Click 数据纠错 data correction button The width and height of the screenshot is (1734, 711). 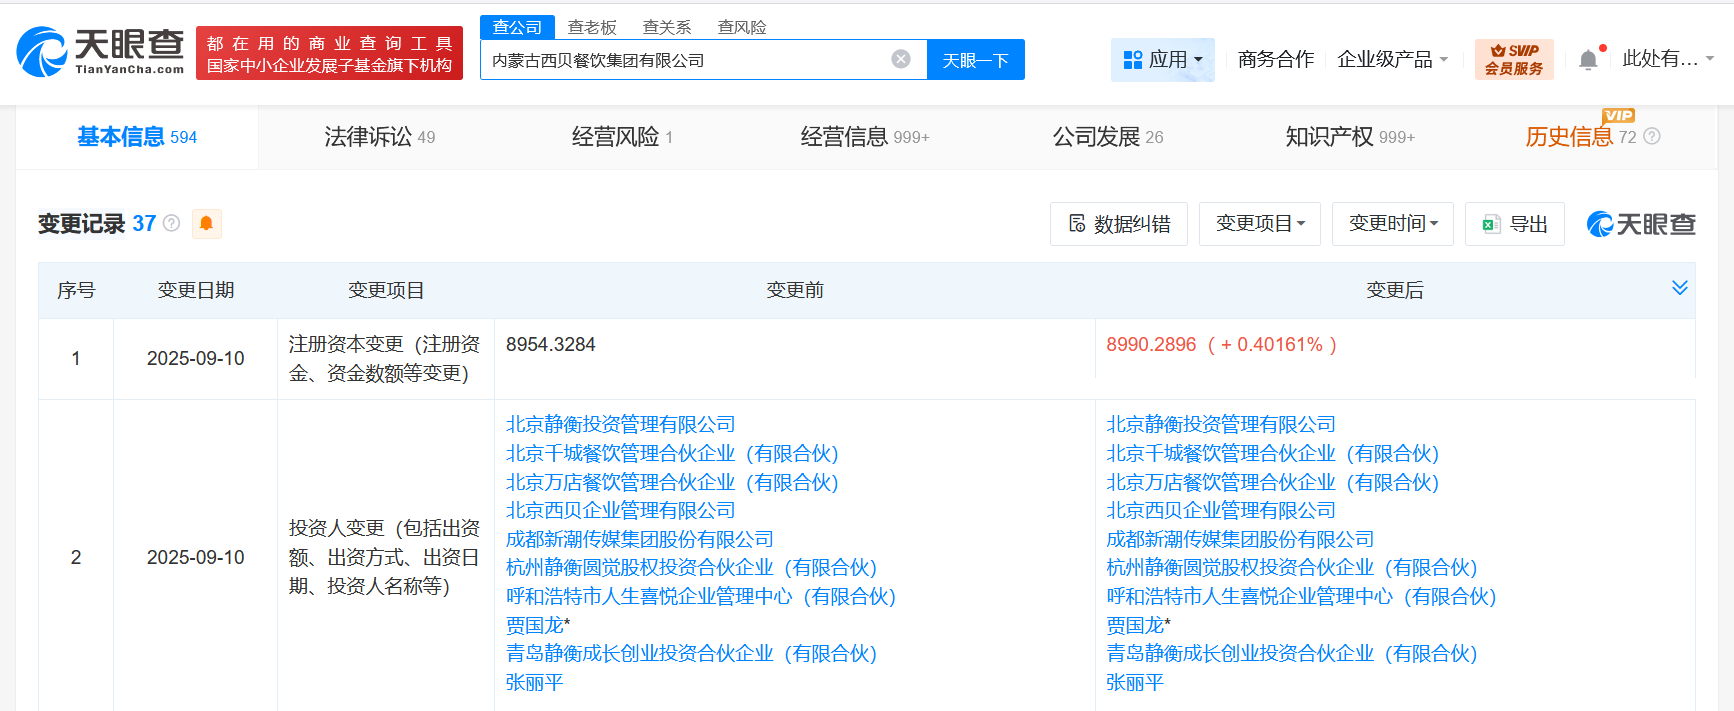(1118, 224)
